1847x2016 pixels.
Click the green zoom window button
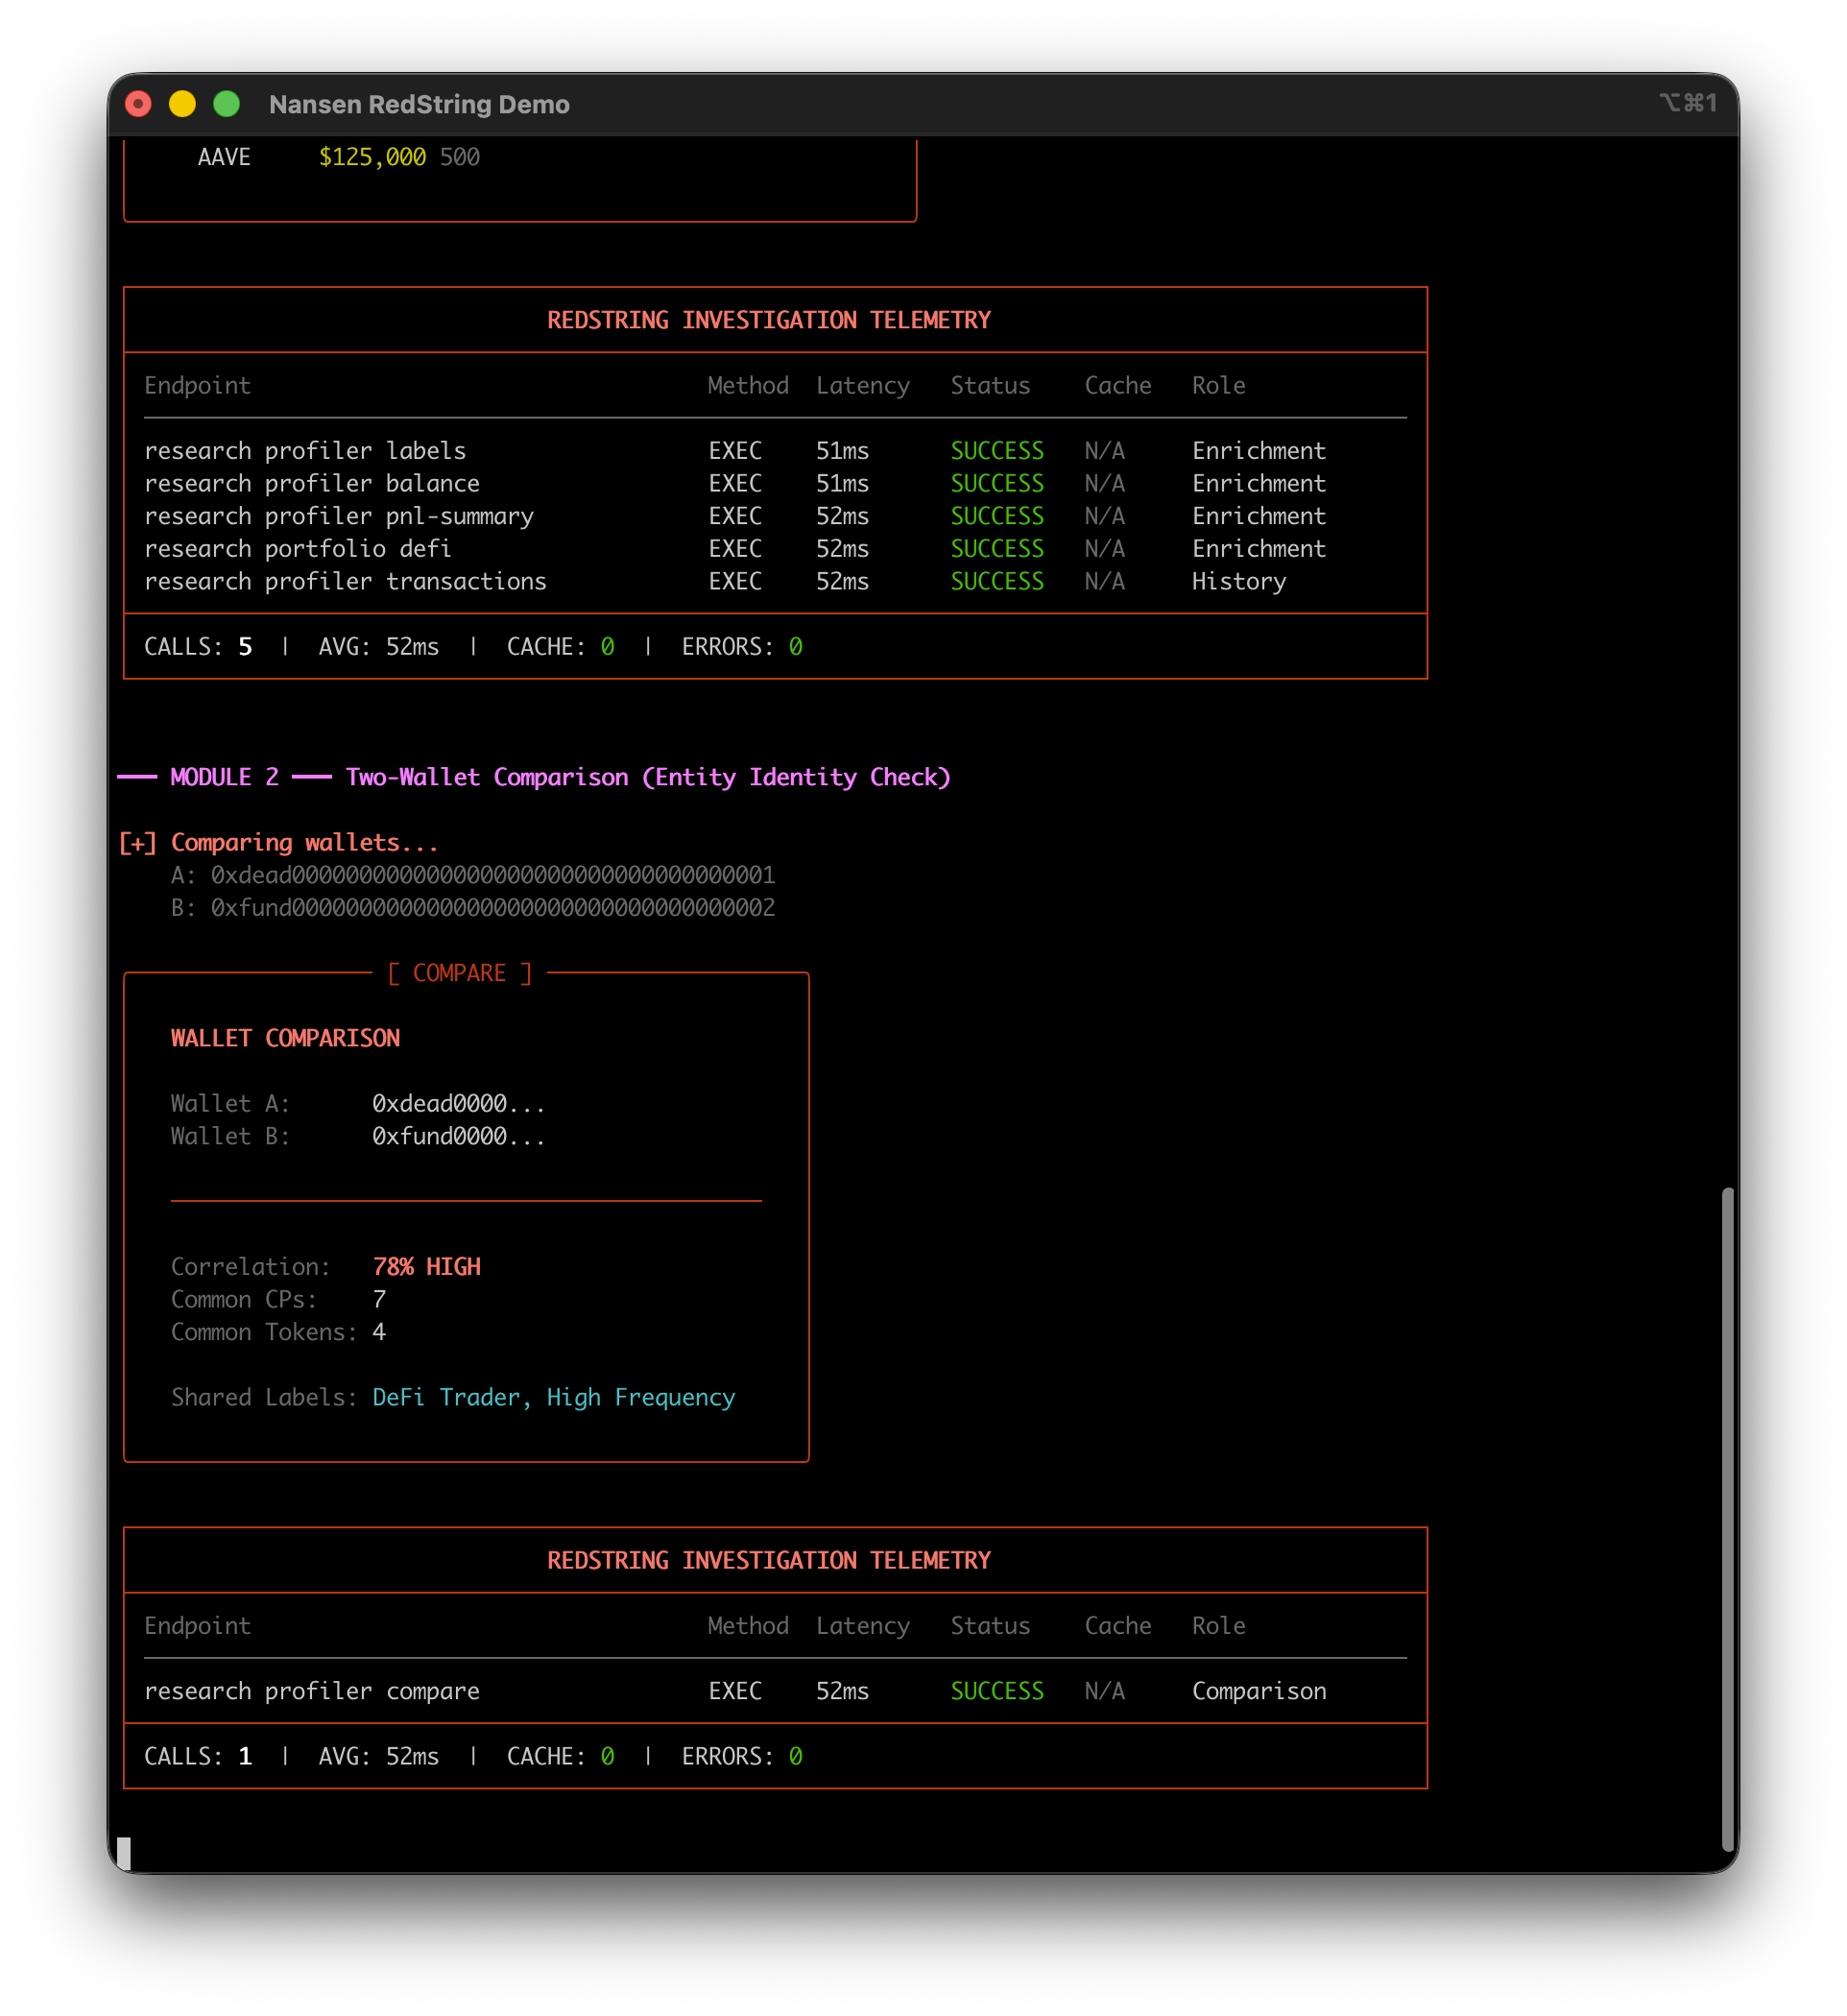[x=227, y=104]
